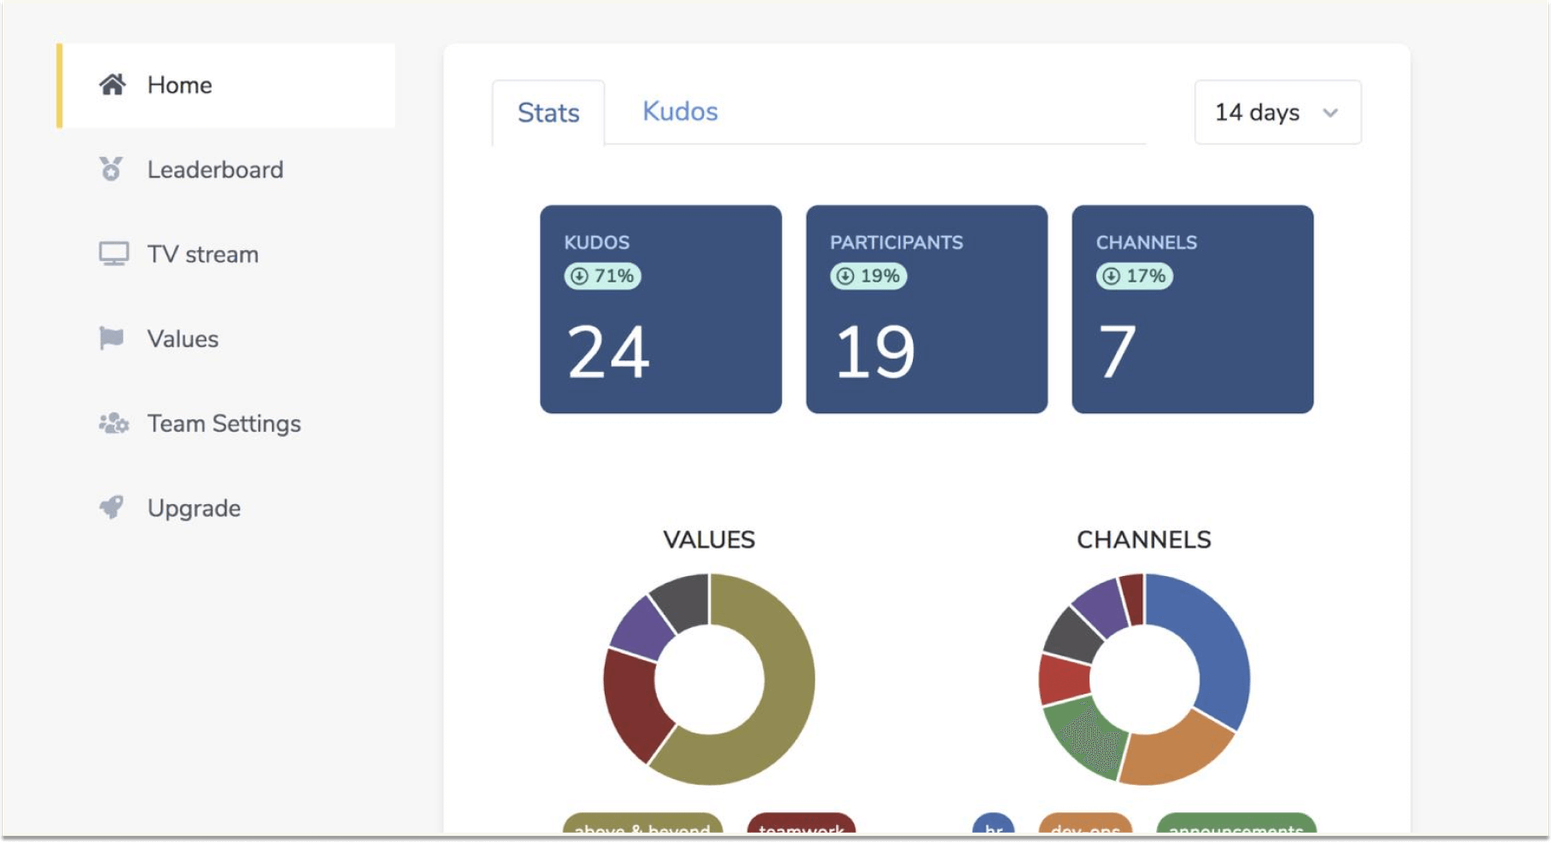The image size is (1552, 843).
Task: Click the CHANNELS stat card showing 7
Action: [1193, 309]
